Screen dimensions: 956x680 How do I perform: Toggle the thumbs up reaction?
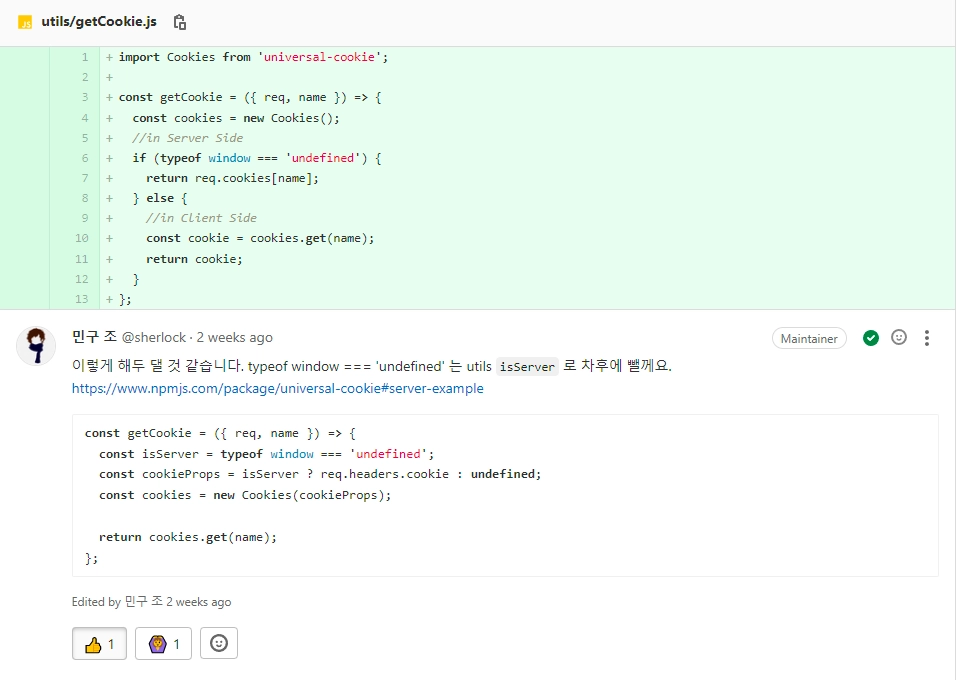point(99,644)
